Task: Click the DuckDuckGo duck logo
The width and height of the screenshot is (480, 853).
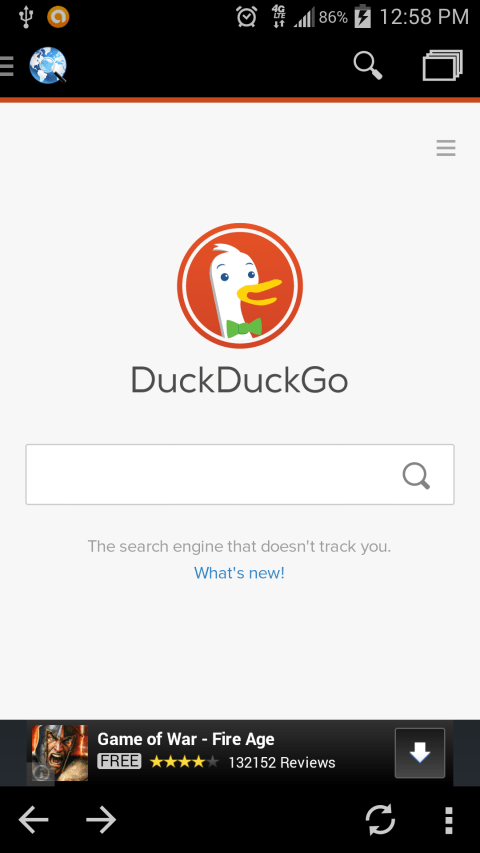Action: (240, 286)
